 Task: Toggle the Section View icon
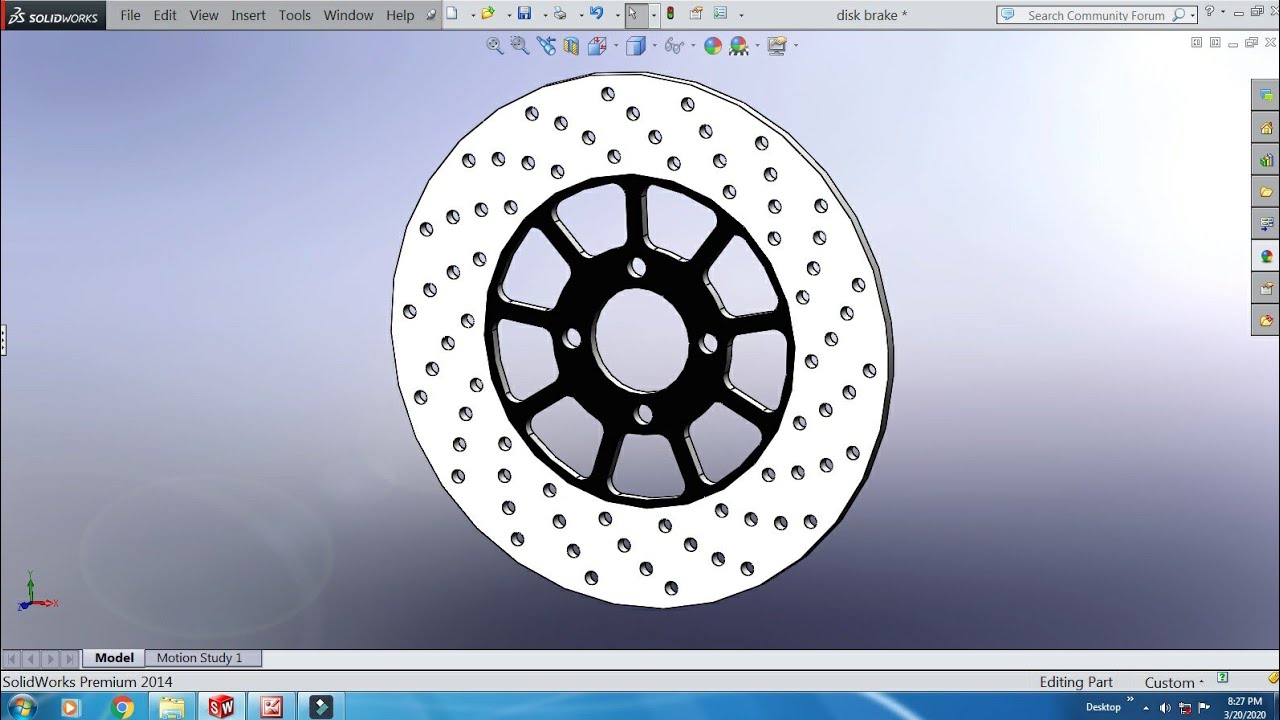tap(571, 45)
